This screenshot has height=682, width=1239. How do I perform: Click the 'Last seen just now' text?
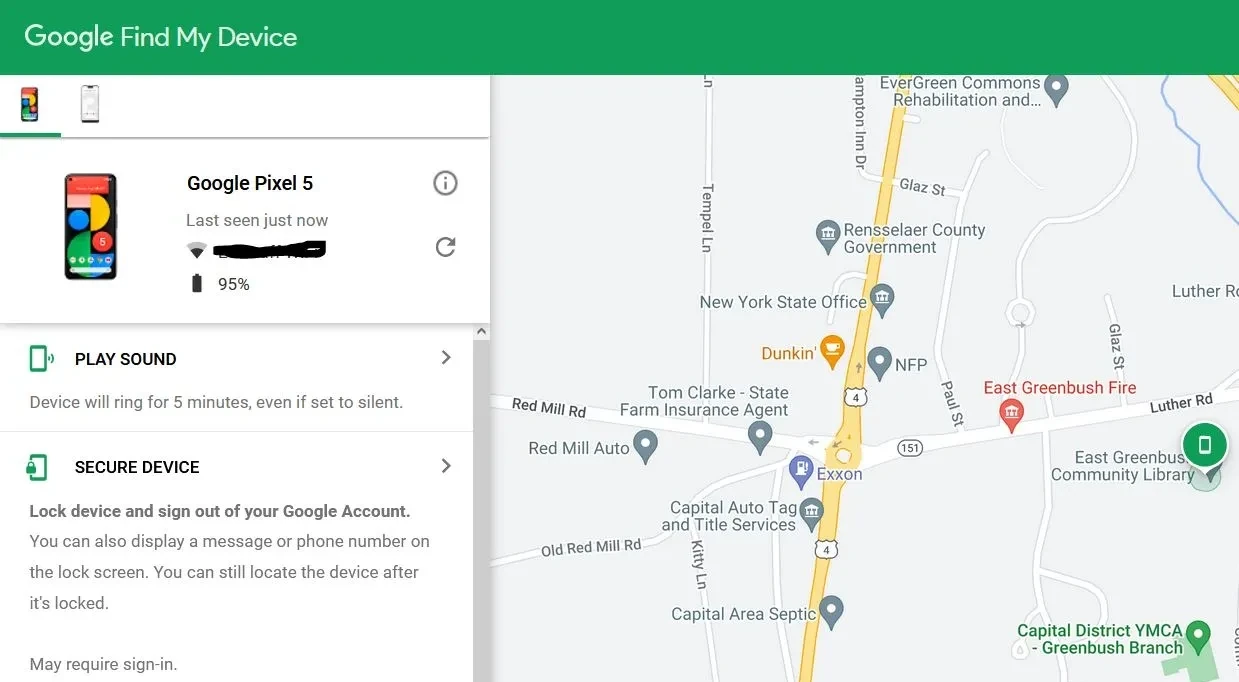click(x=257, y=220)
